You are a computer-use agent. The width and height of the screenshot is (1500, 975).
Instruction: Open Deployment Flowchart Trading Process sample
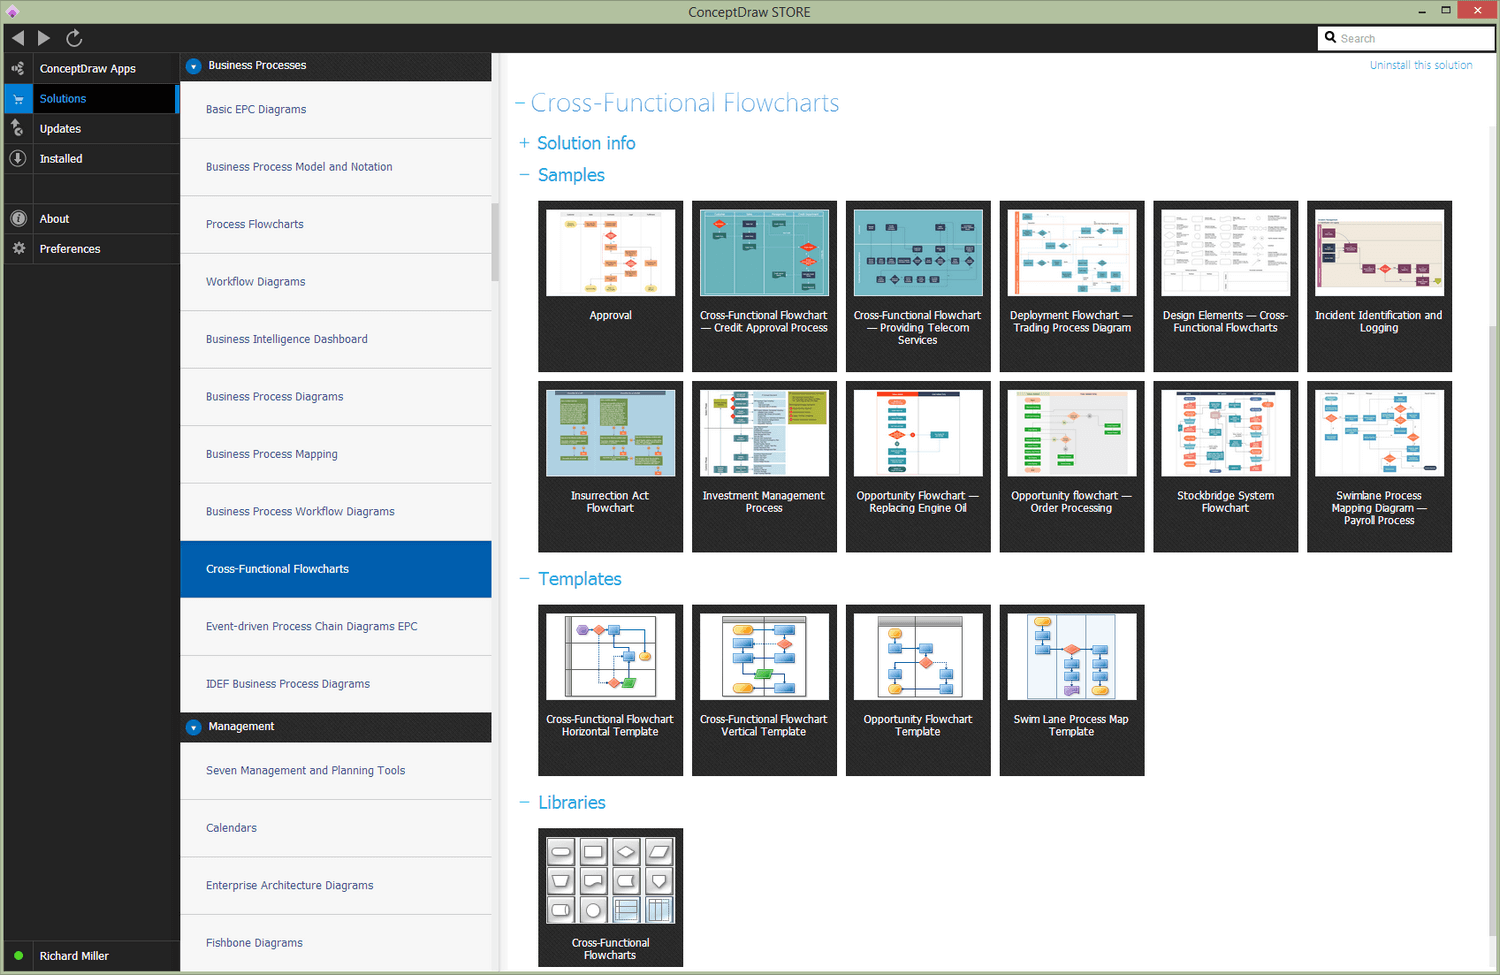[x=1072, y=286]
